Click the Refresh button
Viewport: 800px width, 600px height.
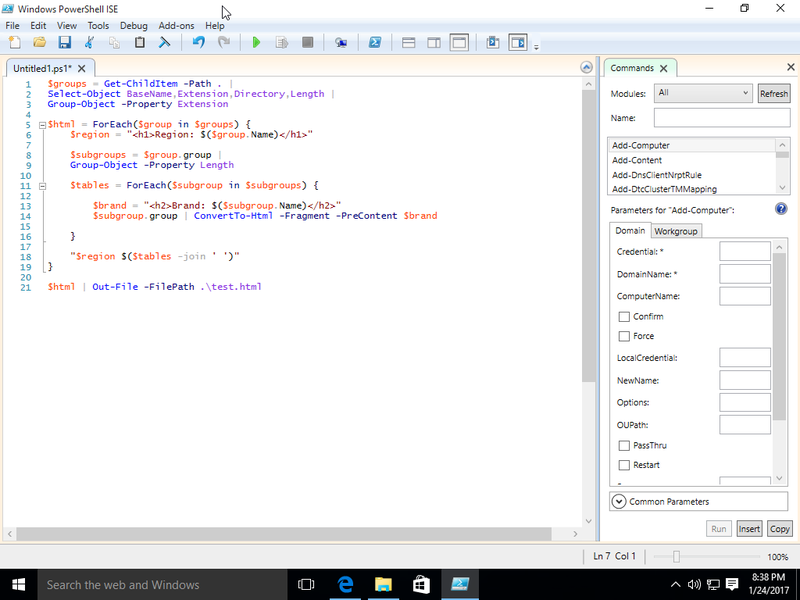[773, 93]
